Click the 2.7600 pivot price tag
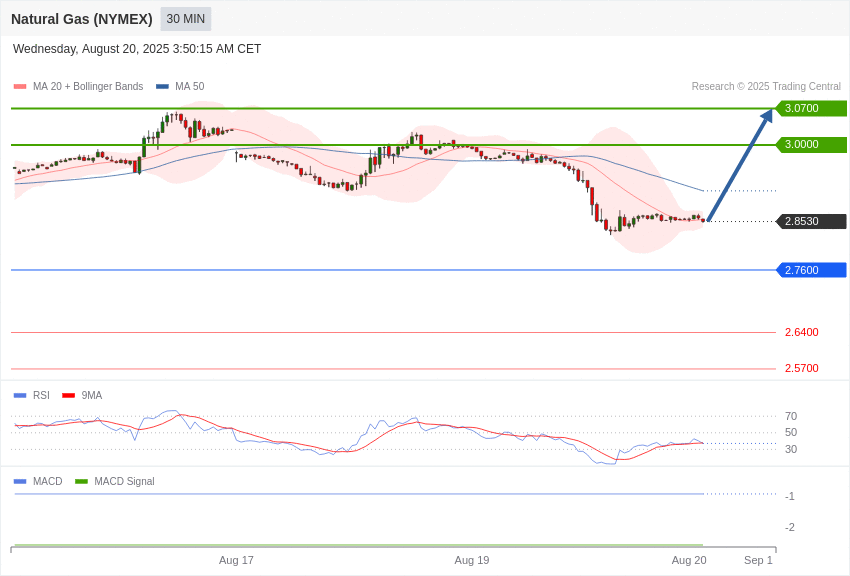850x576 pixels. coord(812,270)
